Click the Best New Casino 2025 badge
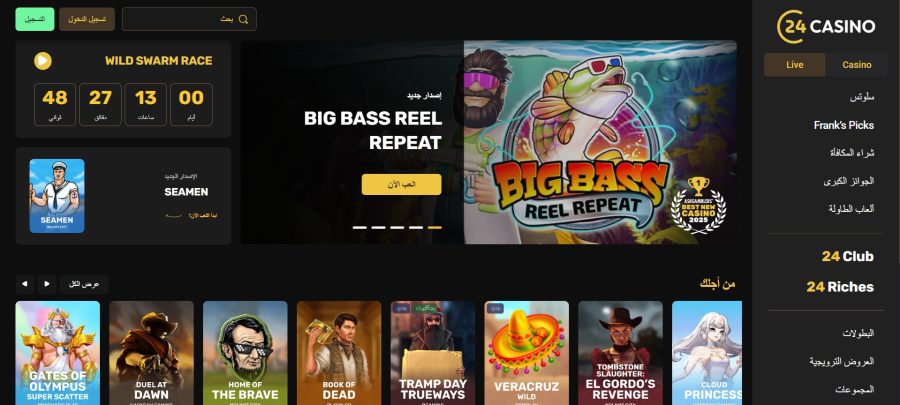The height and width of the screenshot is (405, 900). point(699,205)
